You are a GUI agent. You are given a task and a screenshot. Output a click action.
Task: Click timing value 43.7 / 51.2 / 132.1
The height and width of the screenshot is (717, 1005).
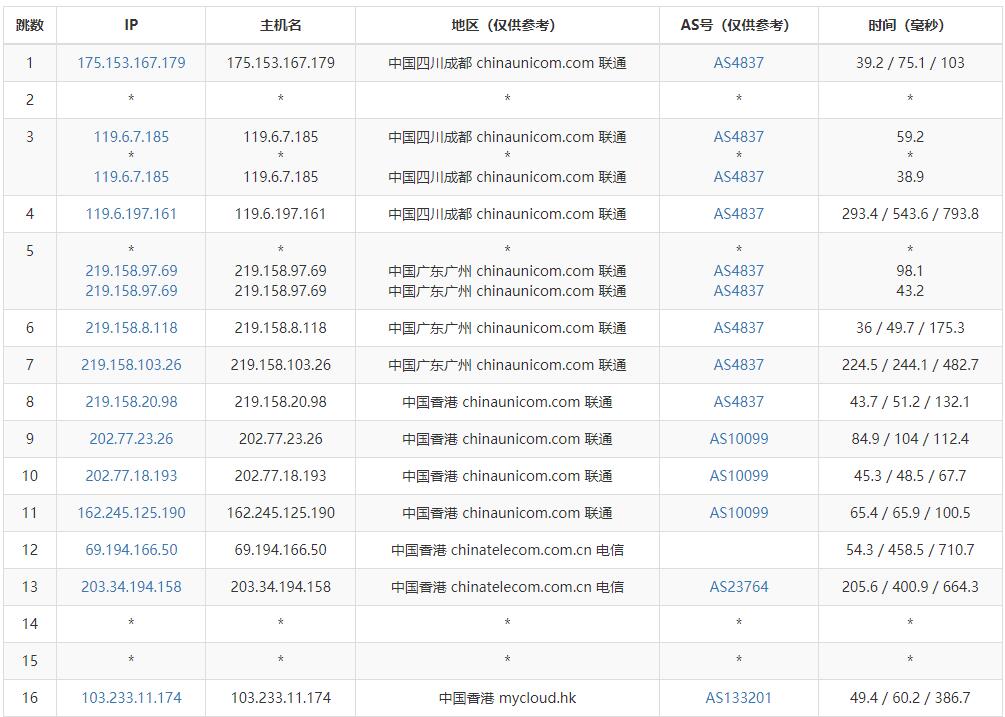pyautogui.click(x=910, y=402)
